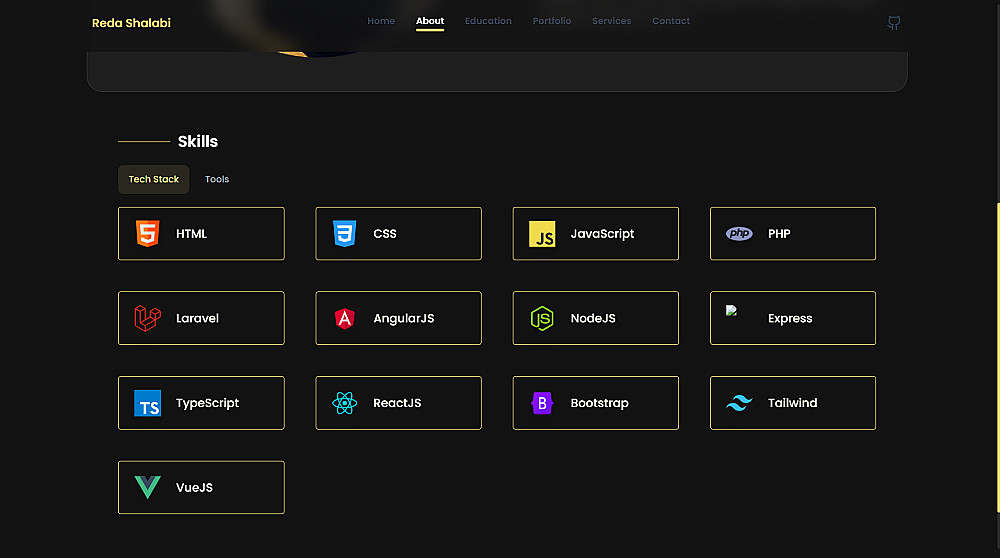Go to Home in navigation
This screenshot has height=558, width=1000.
tap(381, 21)
